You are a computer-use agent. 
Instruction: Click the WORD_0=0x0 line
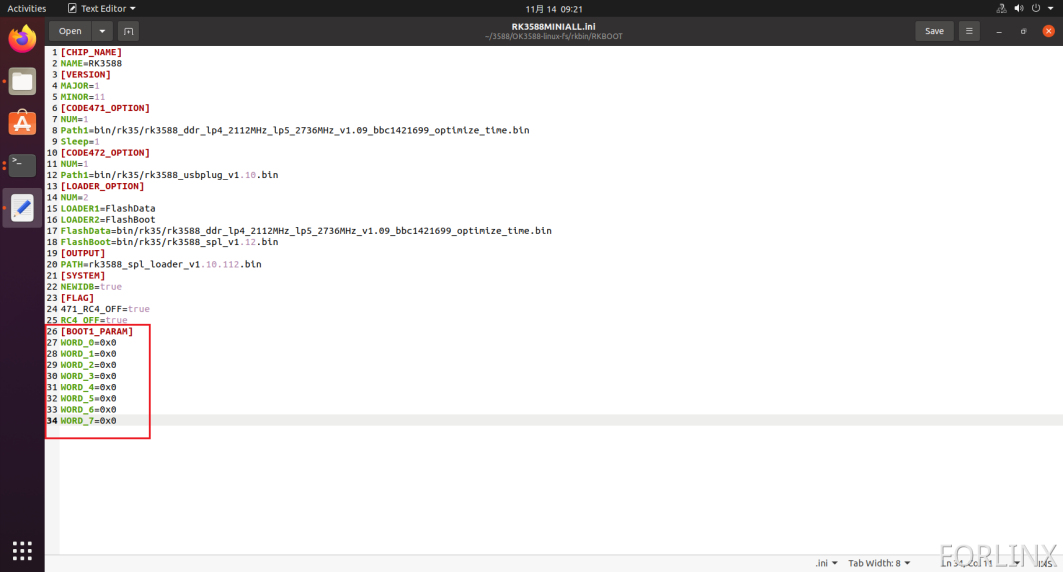pos(88,343)
